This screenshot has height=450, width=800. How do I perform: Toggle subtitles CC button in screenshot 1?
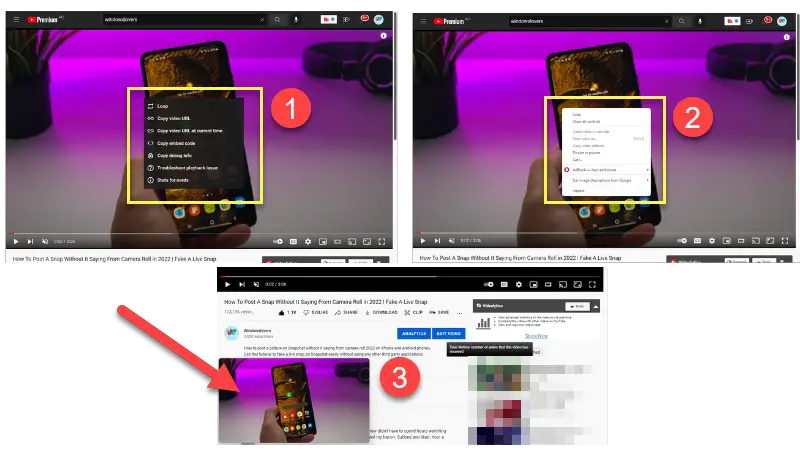[x=293, y=241]
